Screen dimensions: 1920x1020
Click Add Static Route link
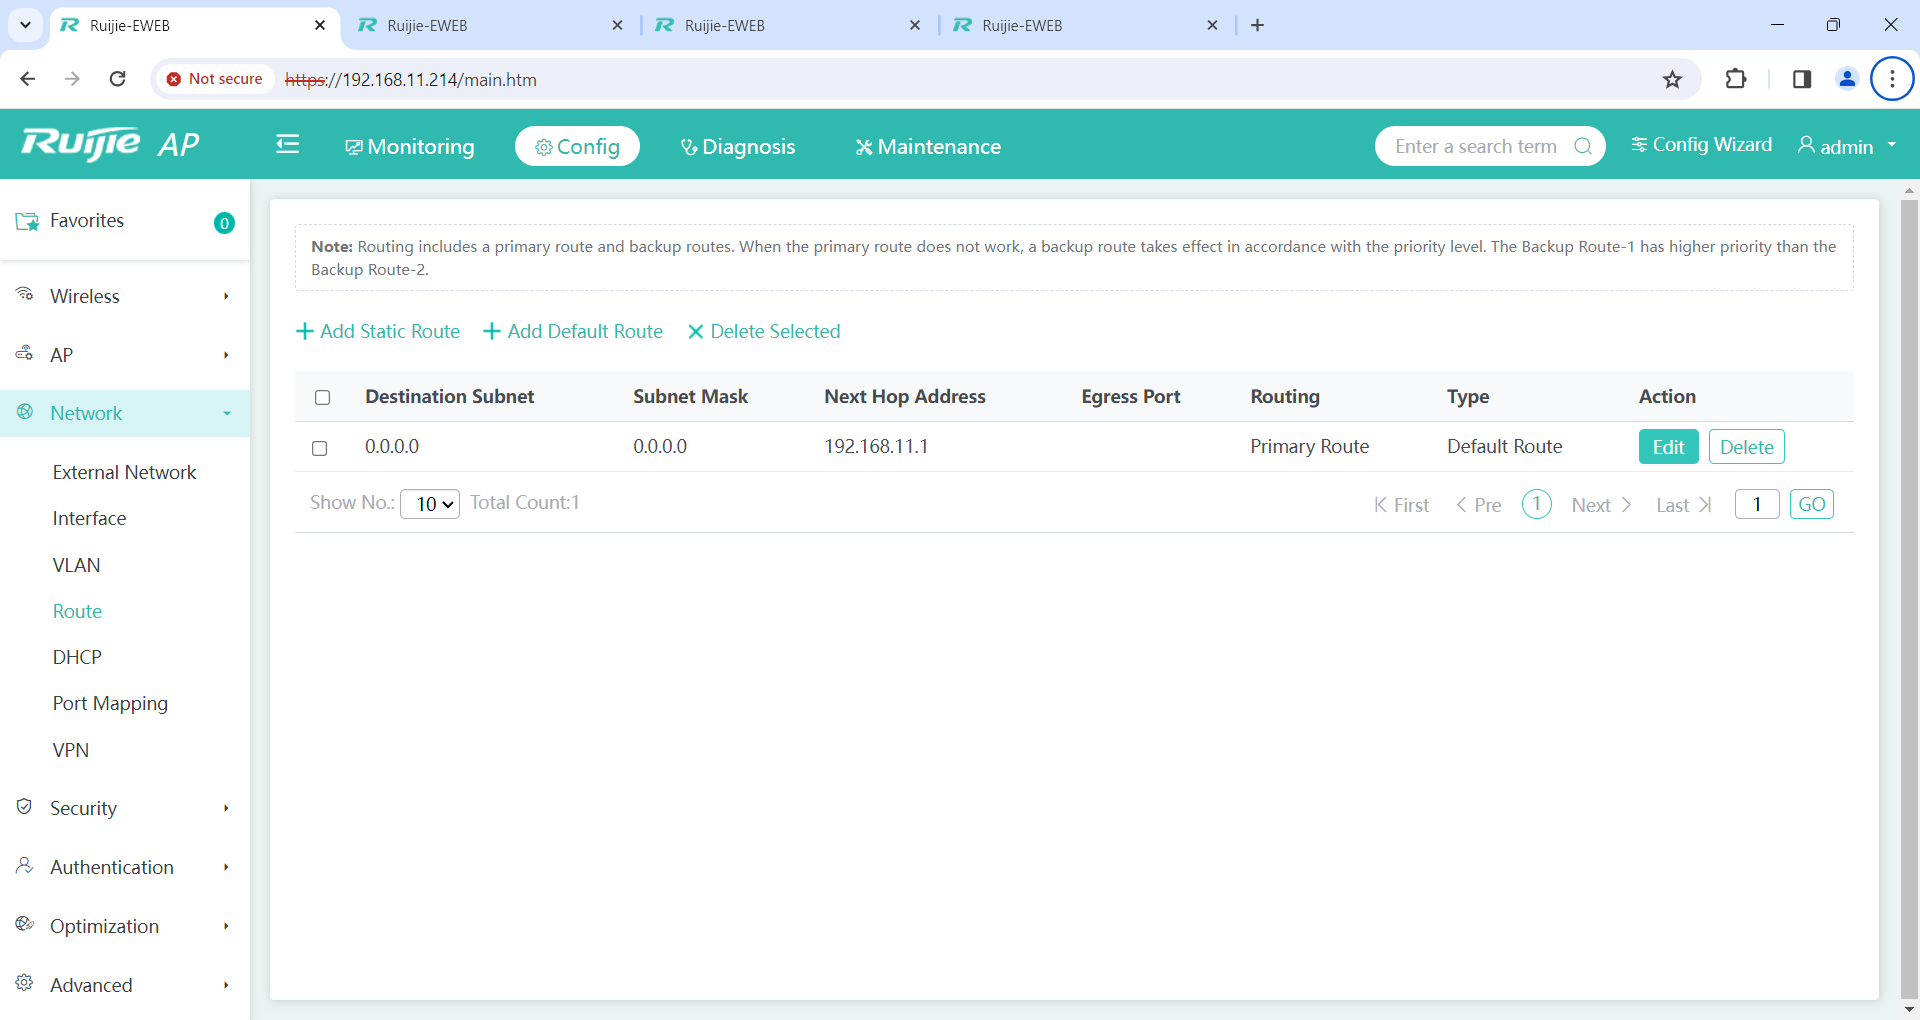click(x=378, y=331)
